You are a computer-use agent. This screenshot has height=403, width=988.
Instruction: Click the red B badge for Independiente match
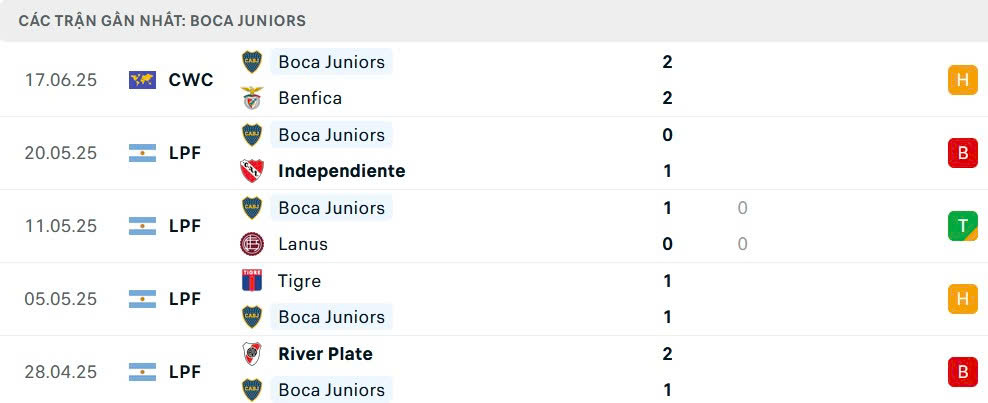click(962, 153)
